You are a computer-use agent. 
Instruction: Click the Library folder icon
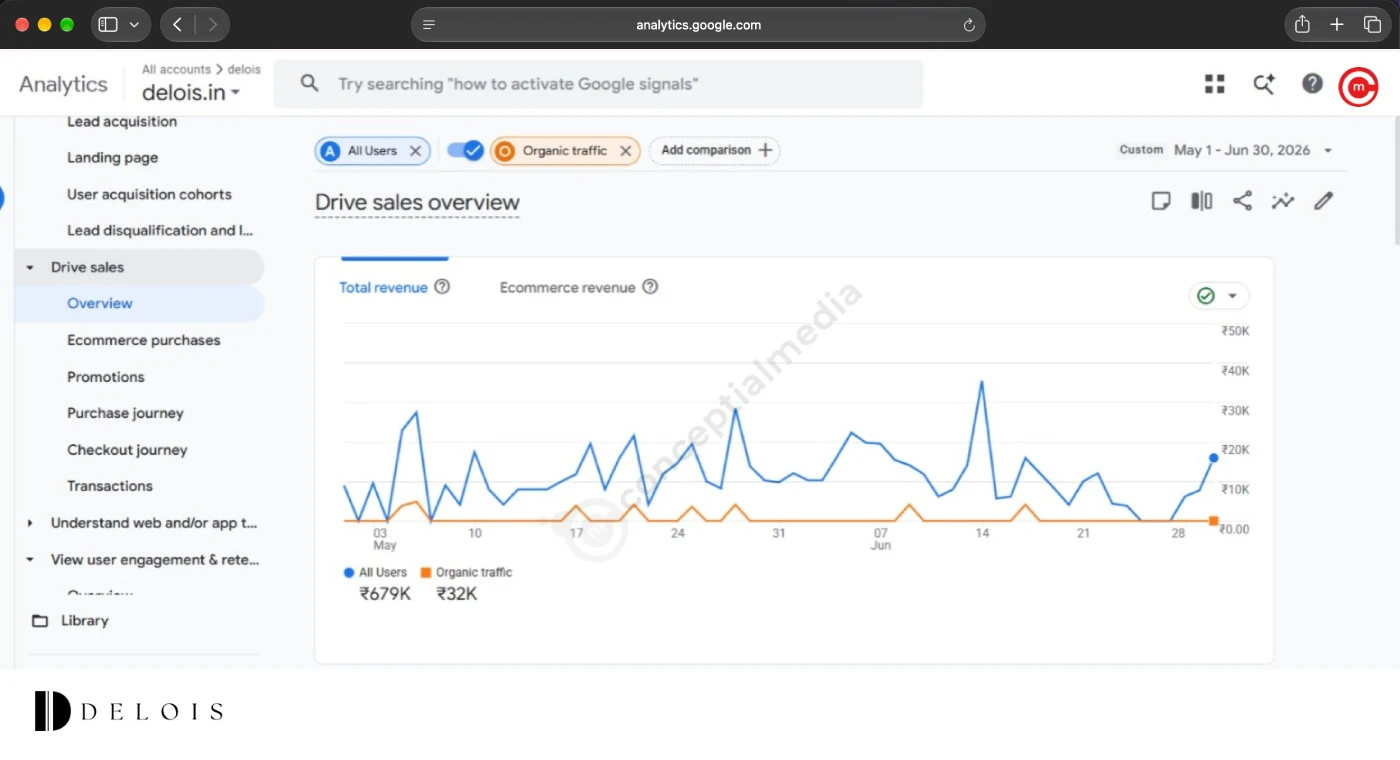coord(40,621)
